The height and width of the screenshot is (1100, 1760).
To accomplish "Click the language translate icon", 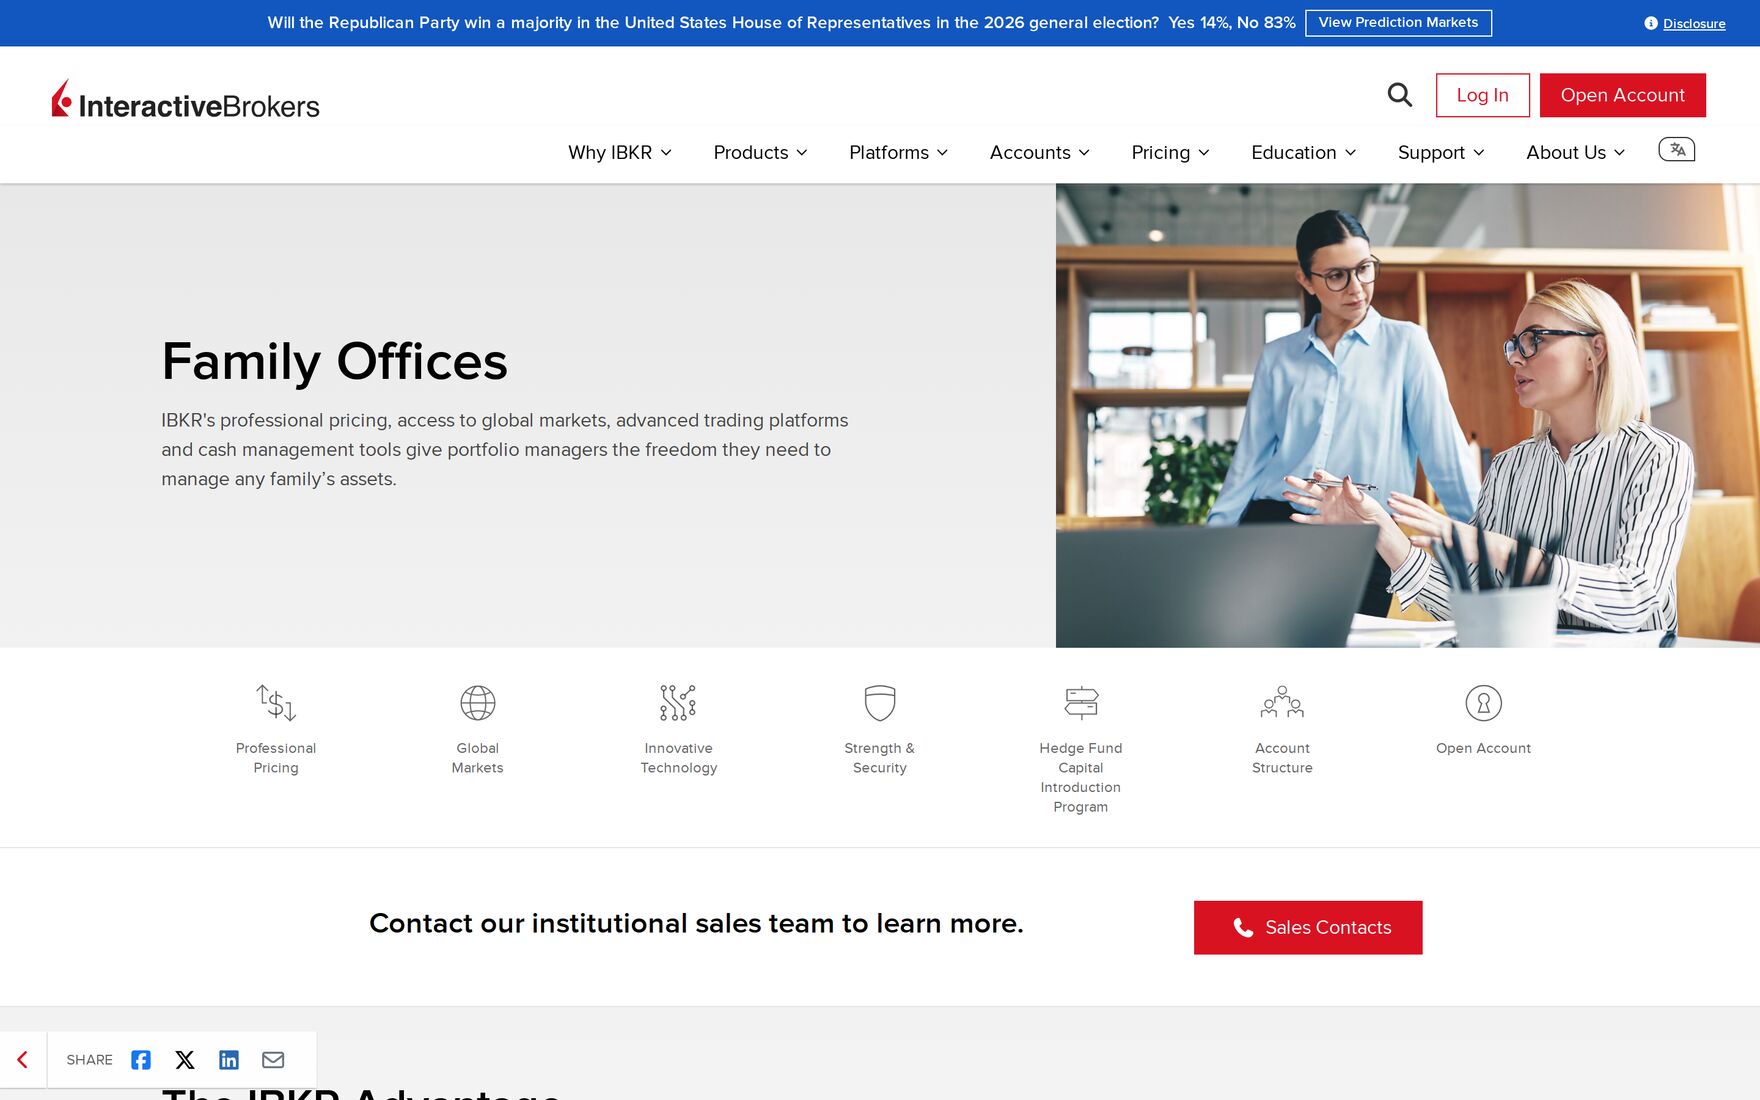I will click(1677, 150).
